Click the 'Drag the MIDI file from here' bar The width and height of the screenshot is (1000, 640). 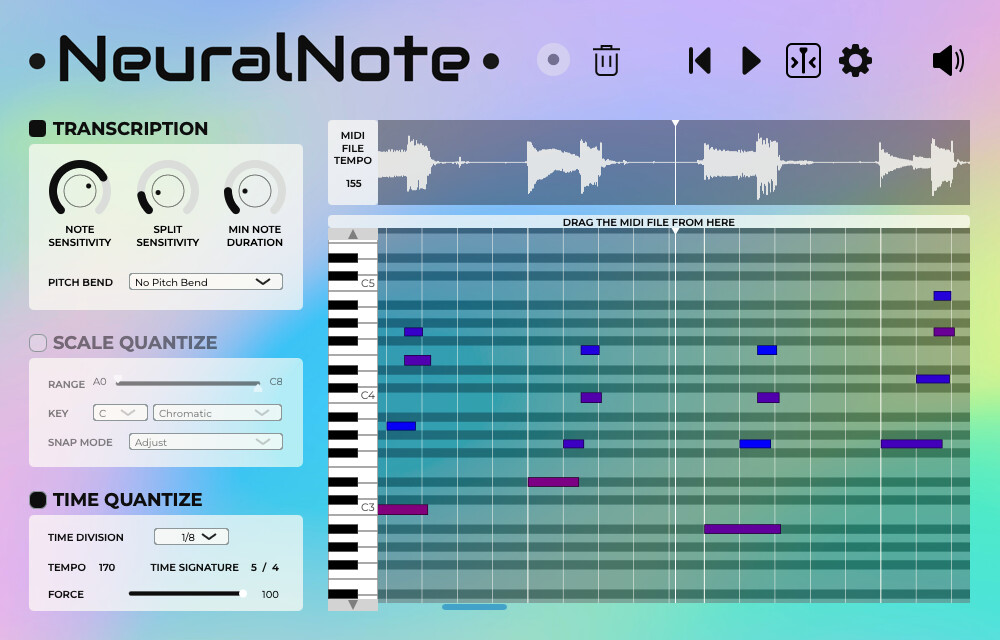coord(648,222)
